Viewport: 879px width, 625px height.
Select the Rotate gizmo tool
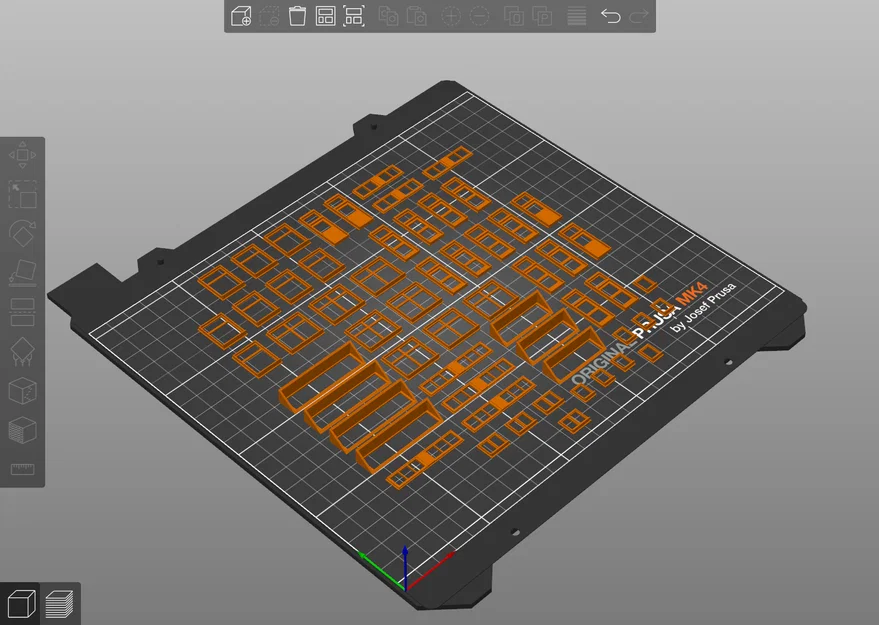(22, 233)
